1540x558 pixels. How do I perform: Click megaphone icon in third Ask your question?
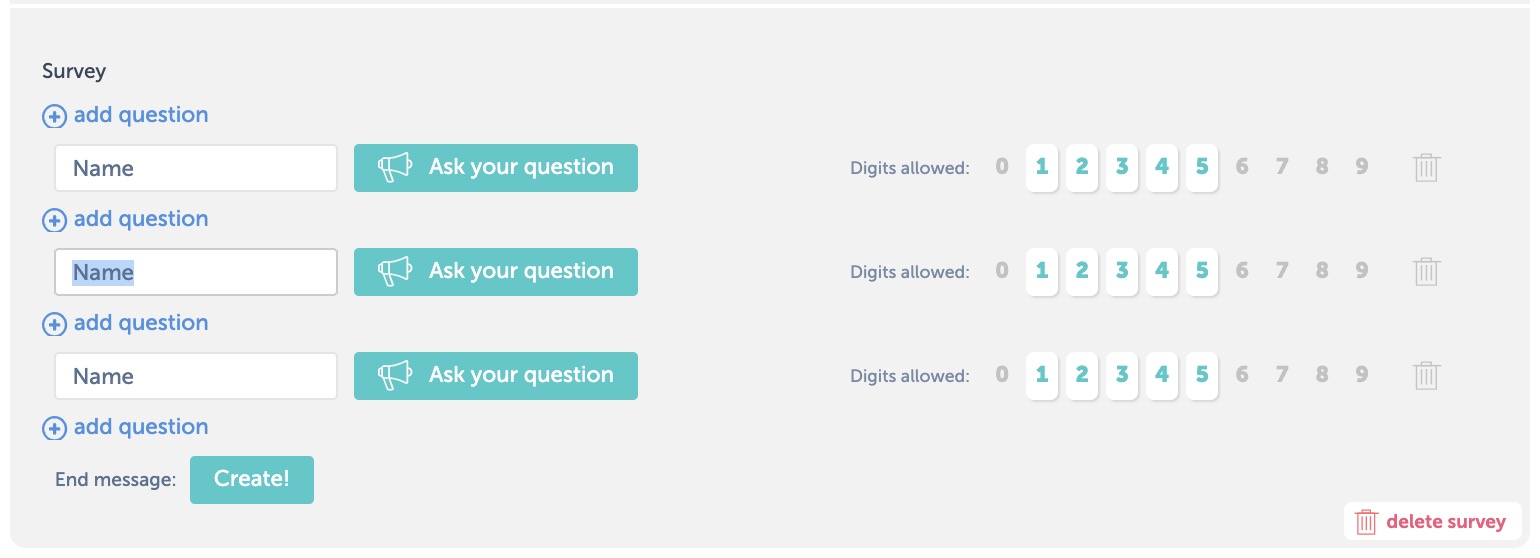(x=394, y=376)
